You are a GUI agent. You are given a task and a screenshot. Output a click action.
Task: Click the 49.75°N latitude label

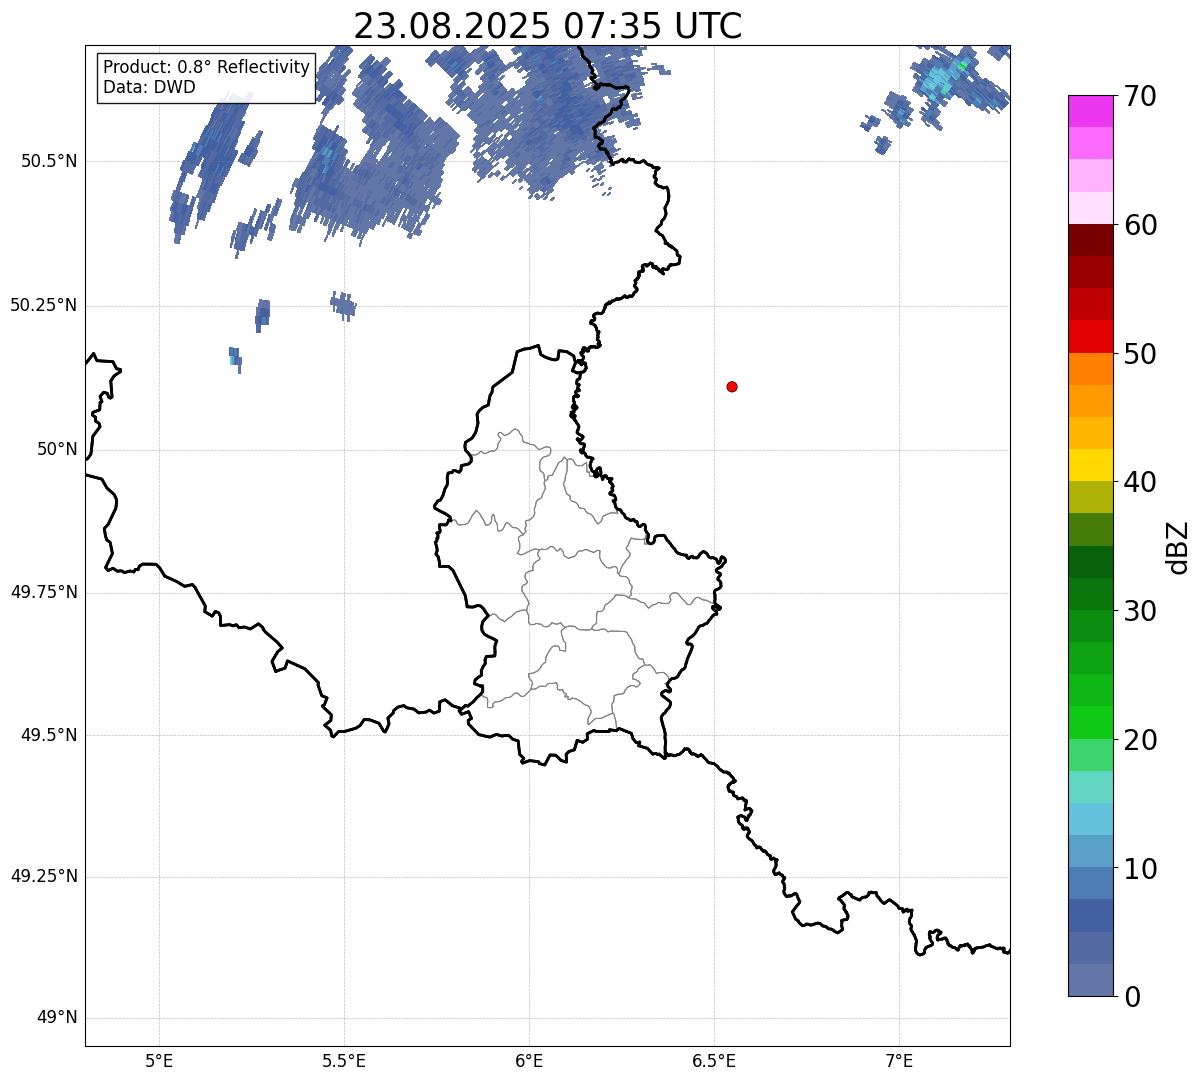tap(43, 592)
